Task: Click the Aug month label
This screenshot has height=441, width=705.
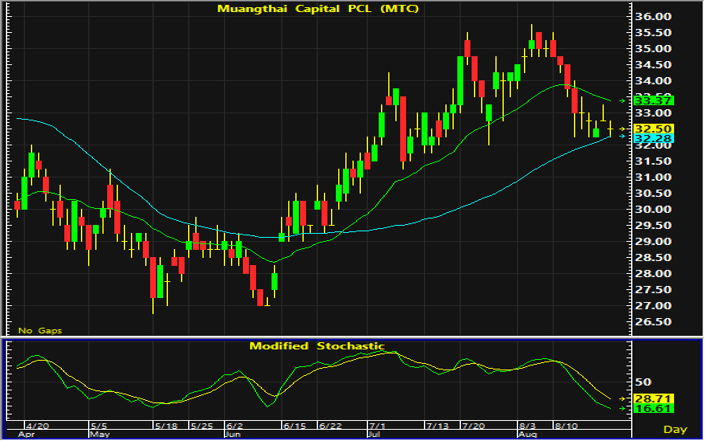Action: point(527,435)
